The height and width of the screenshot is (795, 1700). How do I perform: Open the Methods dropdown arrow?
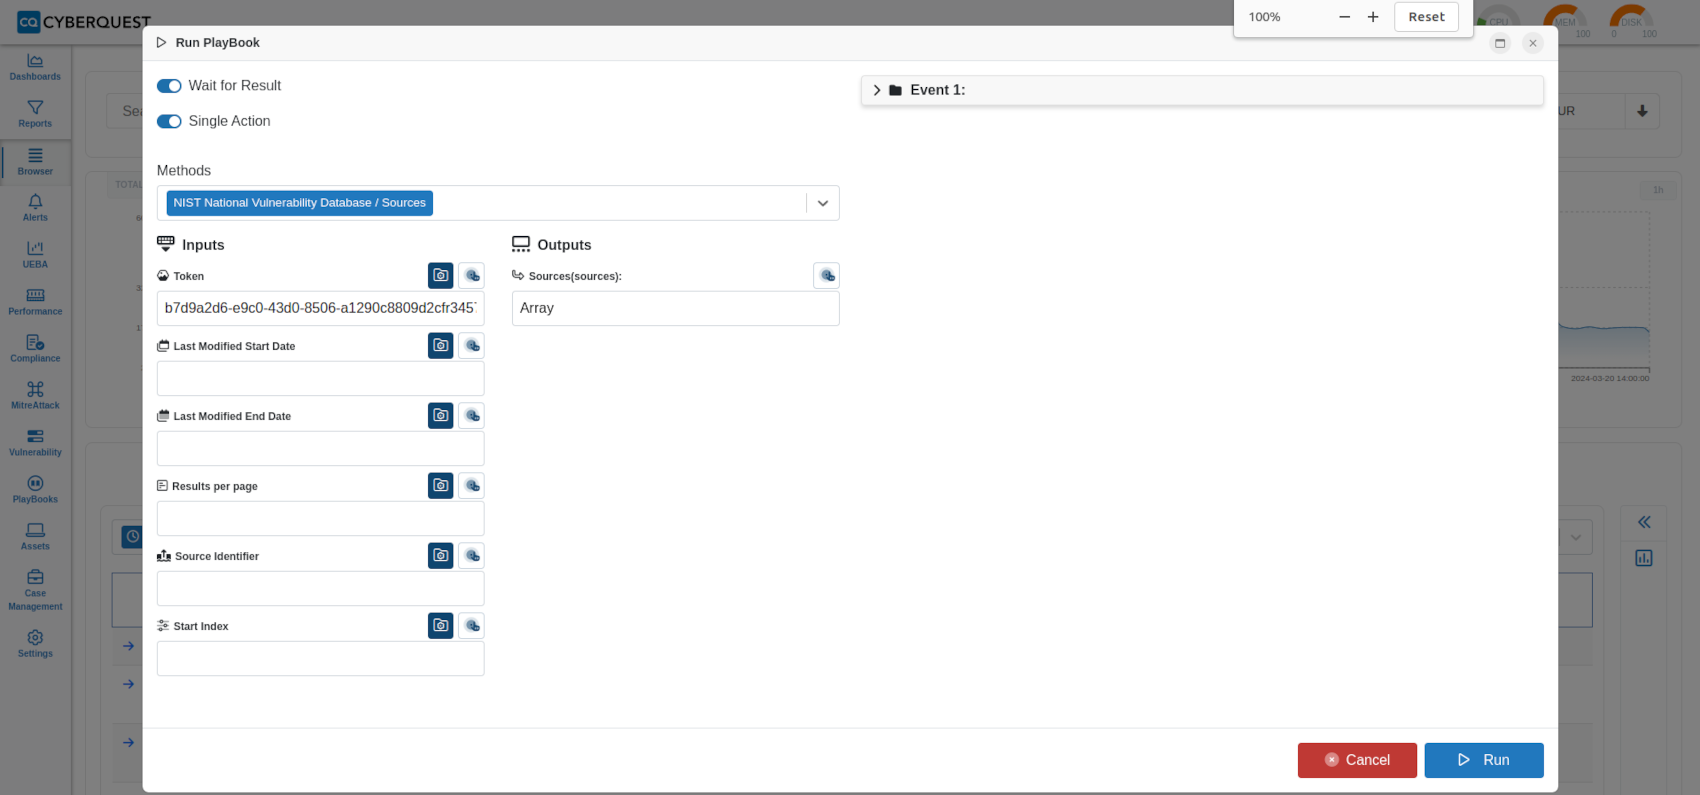(x=822, y=203)
